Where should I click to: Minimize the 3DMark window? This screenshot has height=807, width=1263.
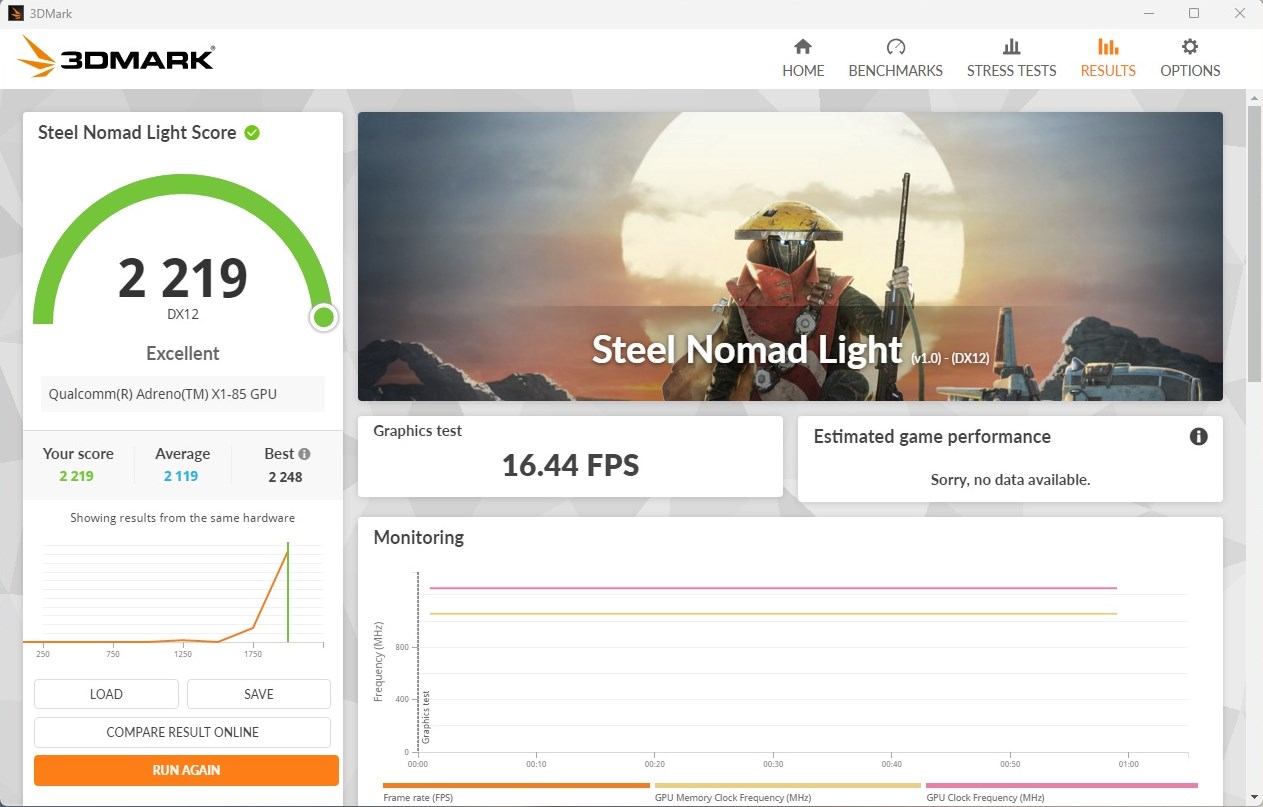pyautogui.click(x=1148, y=14)
